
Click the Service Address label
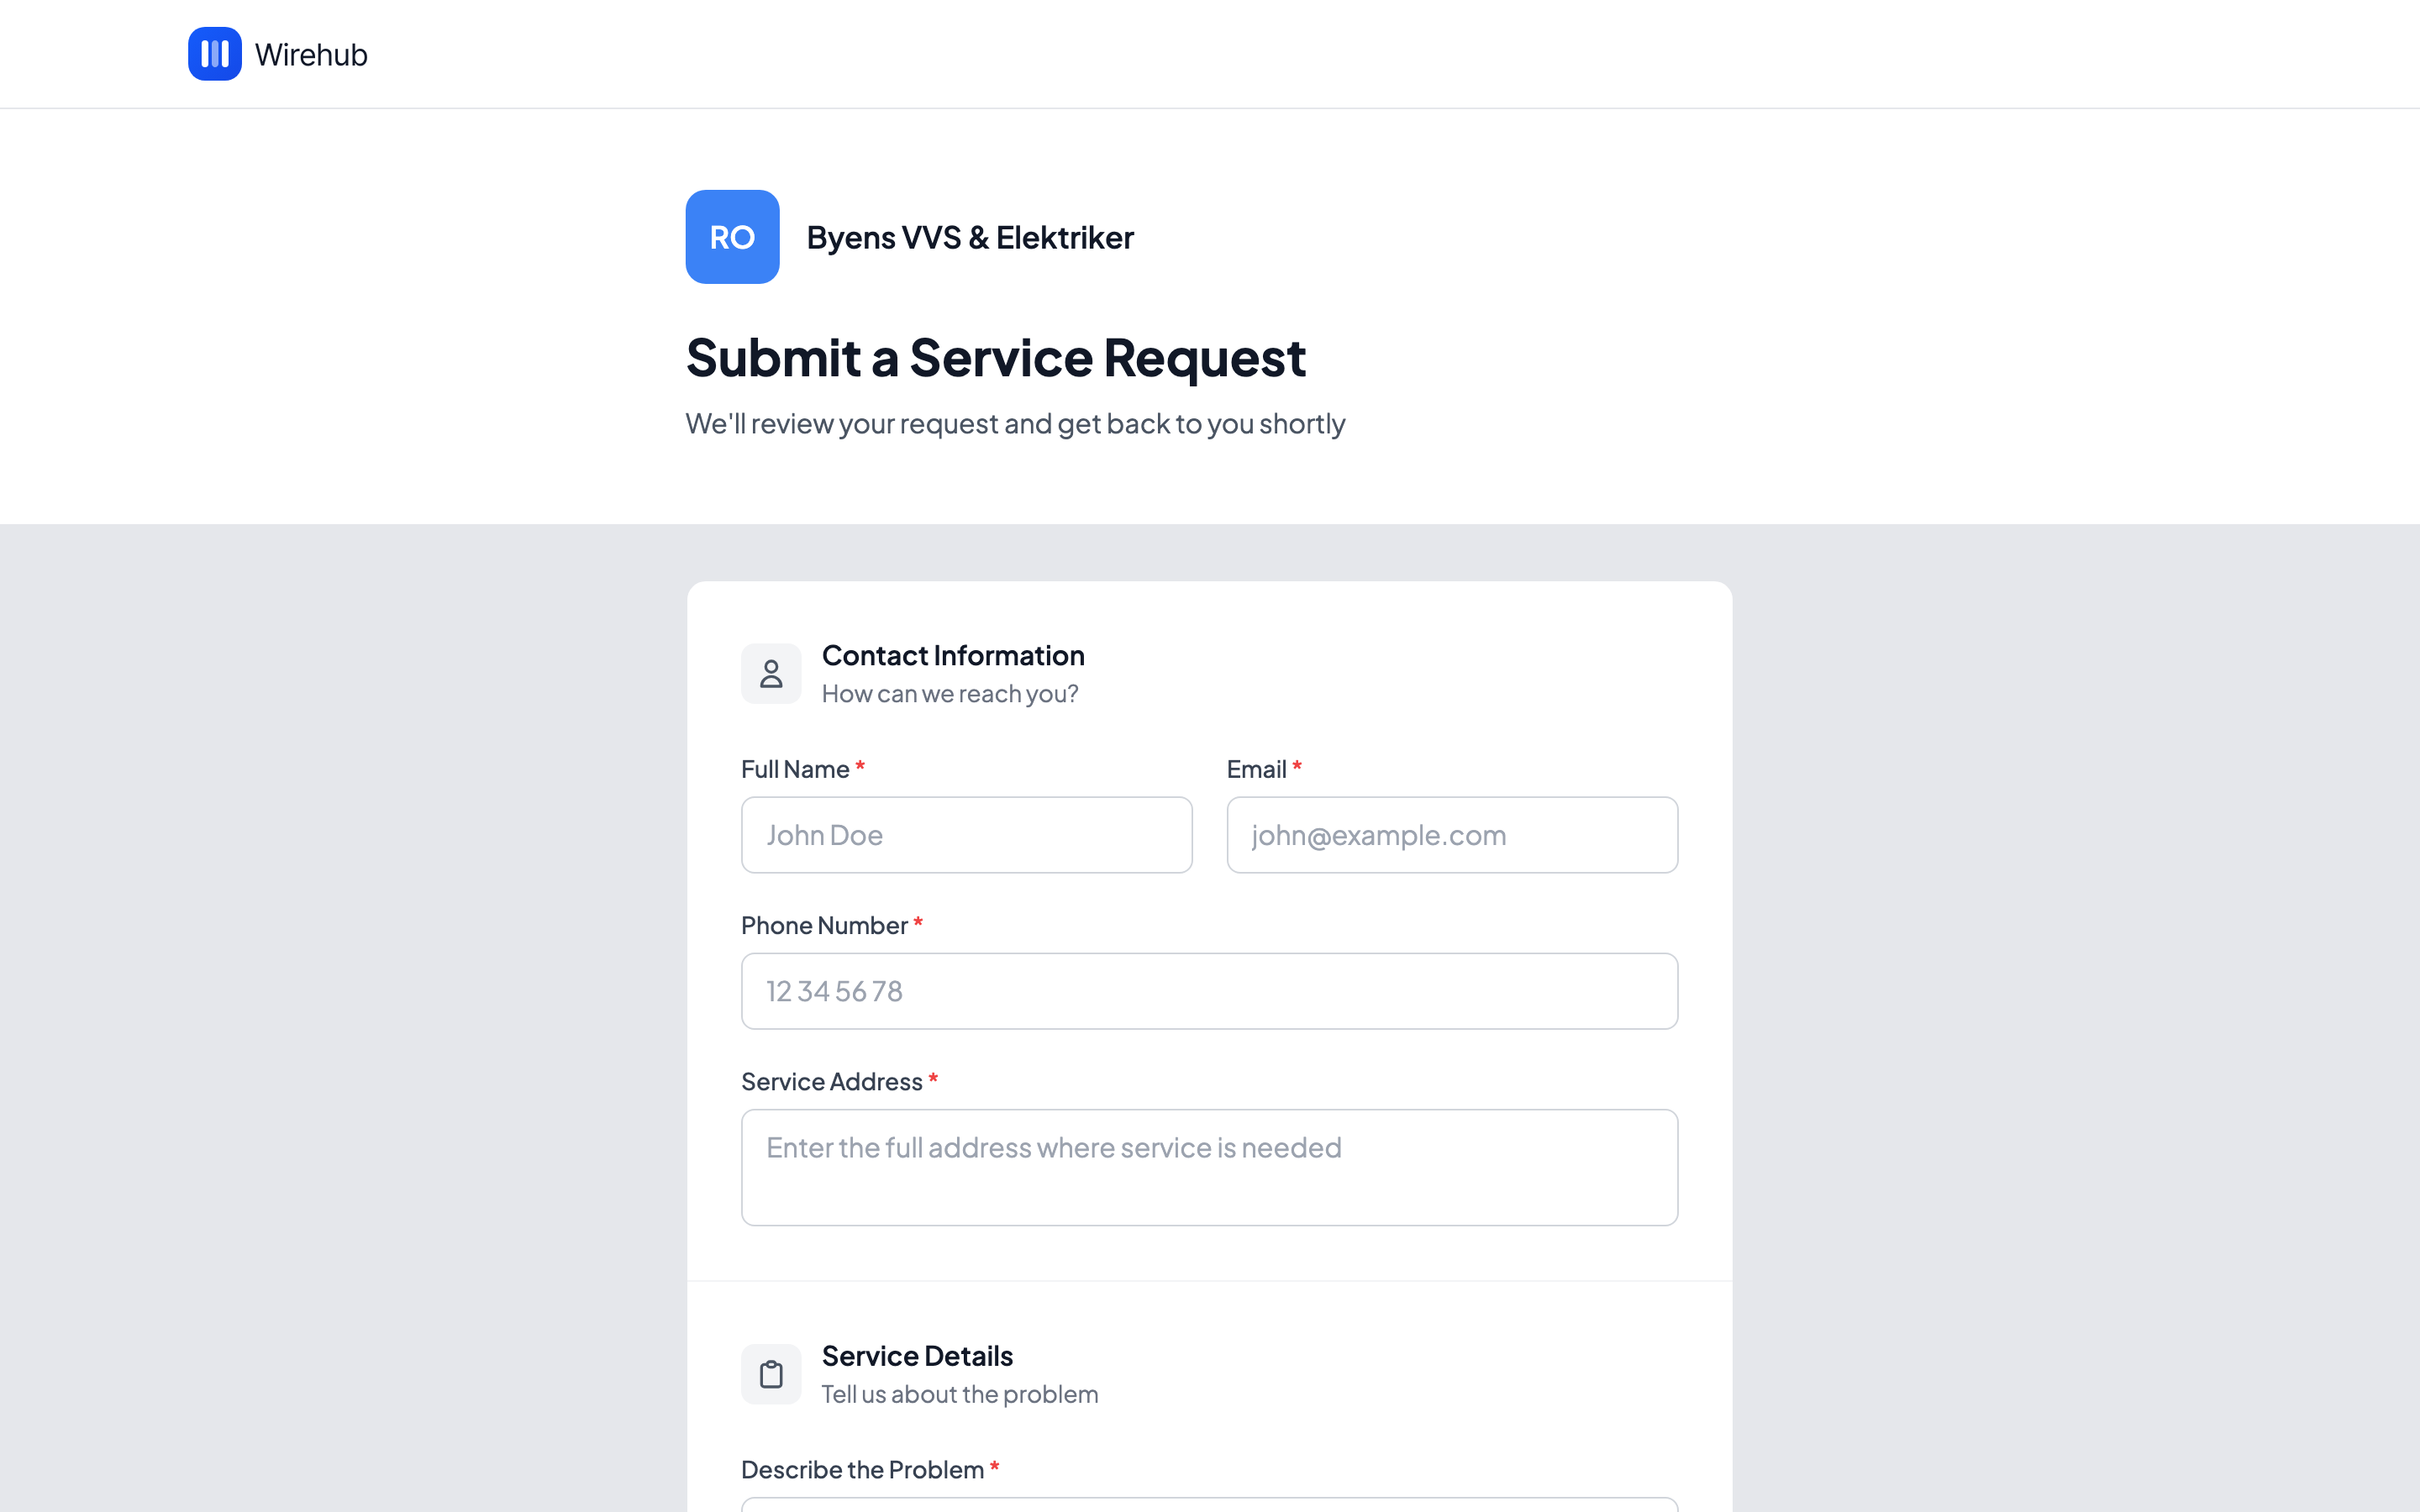click(831, 1082)
